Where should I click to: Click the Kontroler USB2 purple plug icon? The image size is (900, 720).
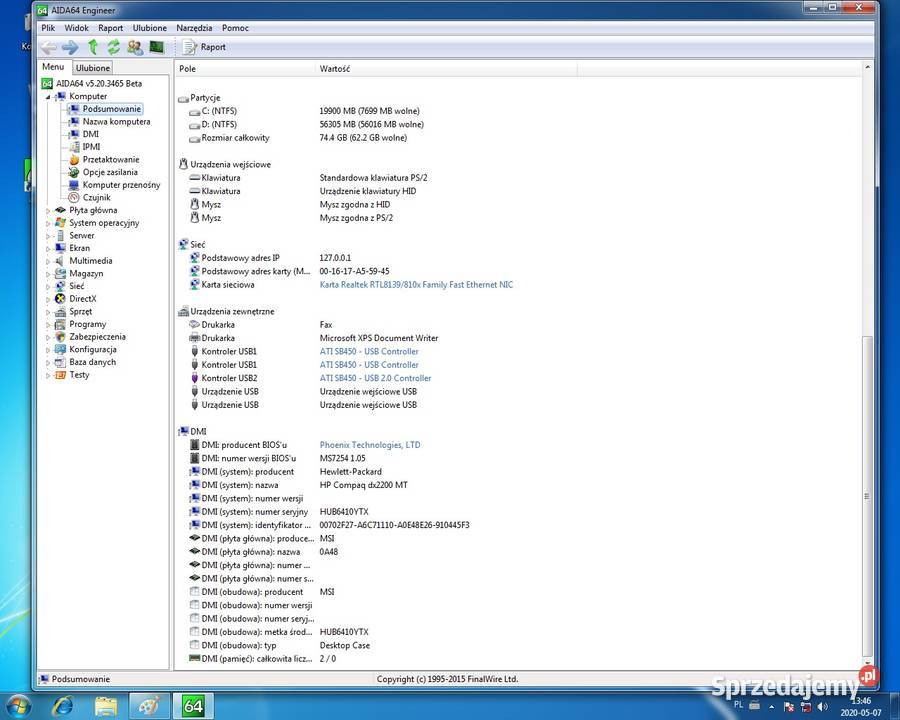pos(195,378)
